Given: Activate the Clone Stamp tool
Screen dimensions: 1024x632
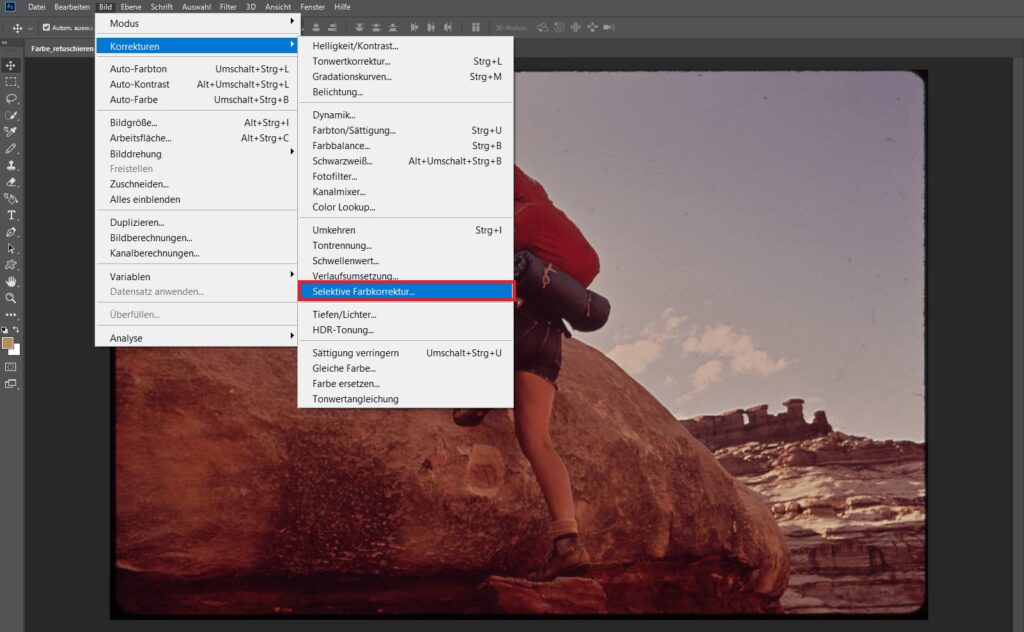Looking at the screenshot, I should click(x=11, y=165).
